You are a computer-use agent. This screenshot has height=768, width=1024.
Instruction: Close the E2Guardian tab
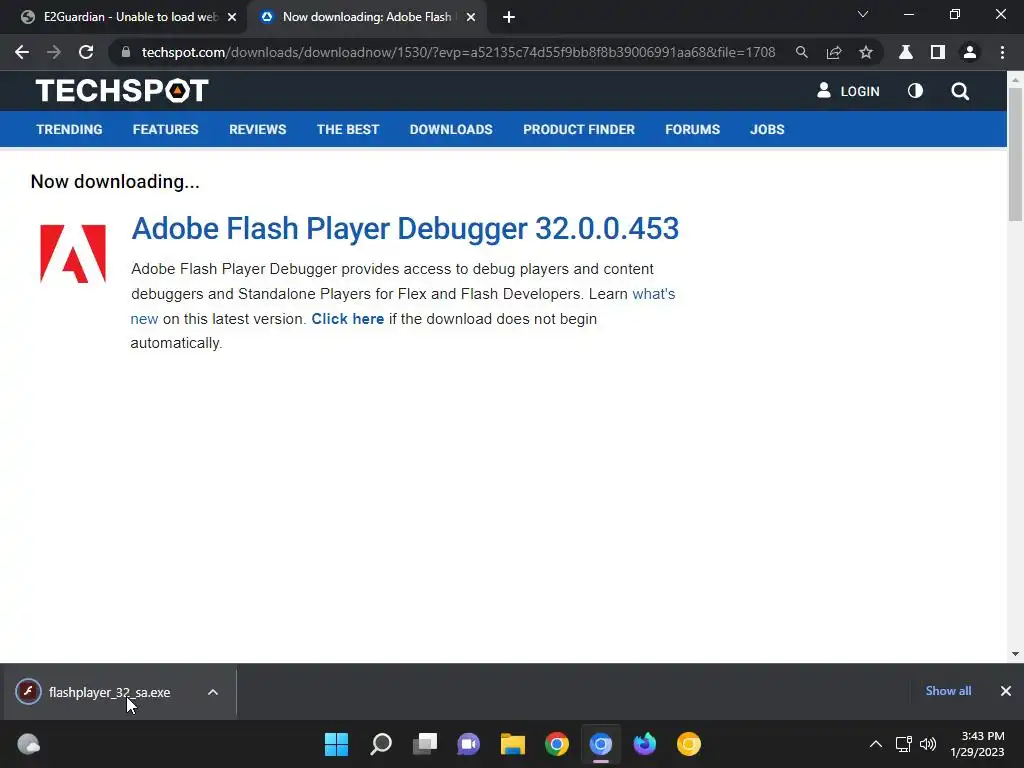pos(232,17)
